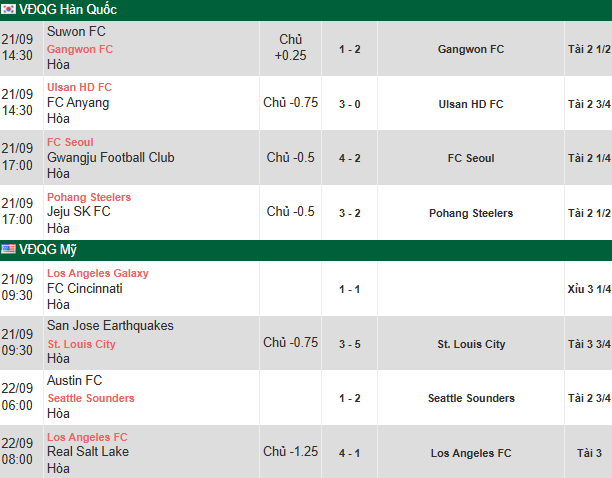The width and height of the screenshot is (612, 478).
Task: Select St. Louis City predicted winner
Action: (x=471, y=344)
